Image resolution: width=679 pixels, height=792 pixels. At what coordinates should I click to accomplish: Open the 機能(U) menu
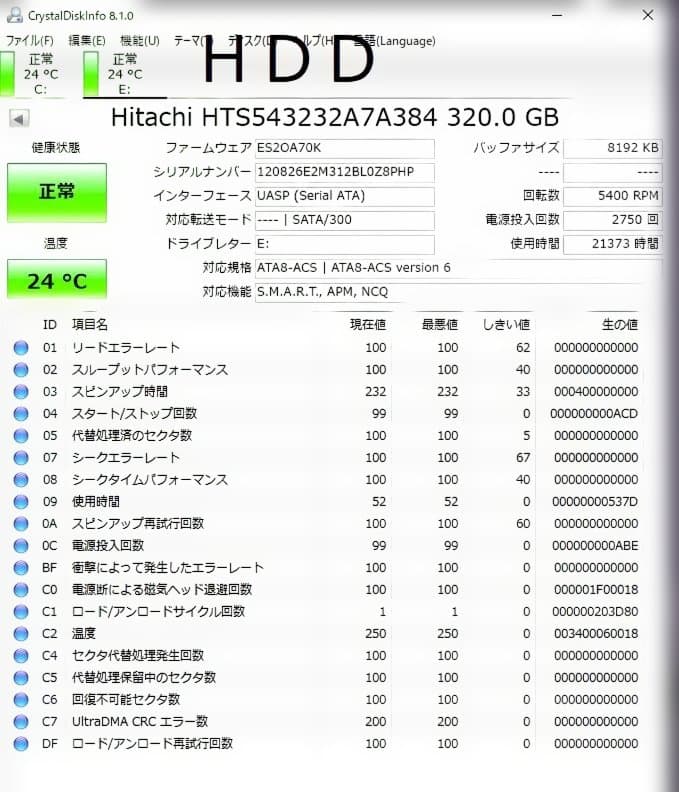140,41
